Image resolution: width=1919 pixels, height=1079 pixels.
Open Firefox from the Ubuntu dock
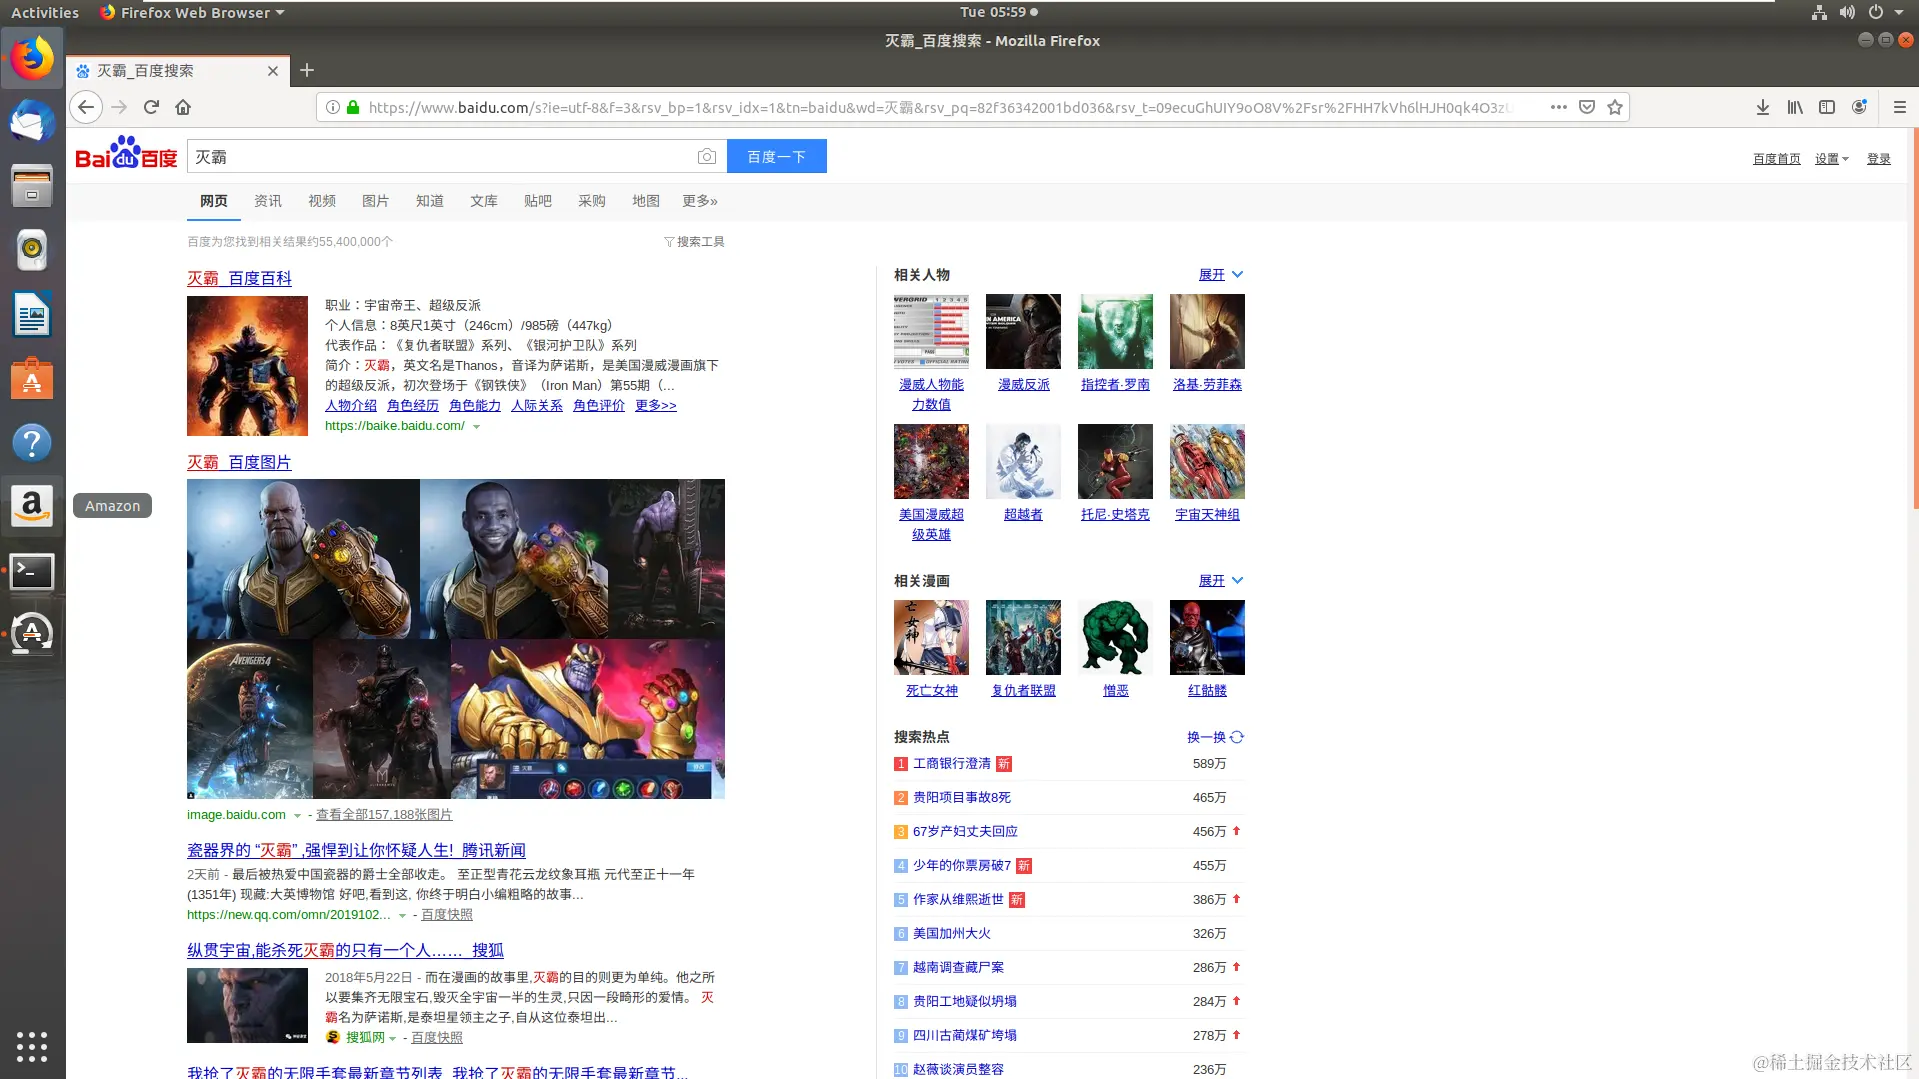point(32,58)
